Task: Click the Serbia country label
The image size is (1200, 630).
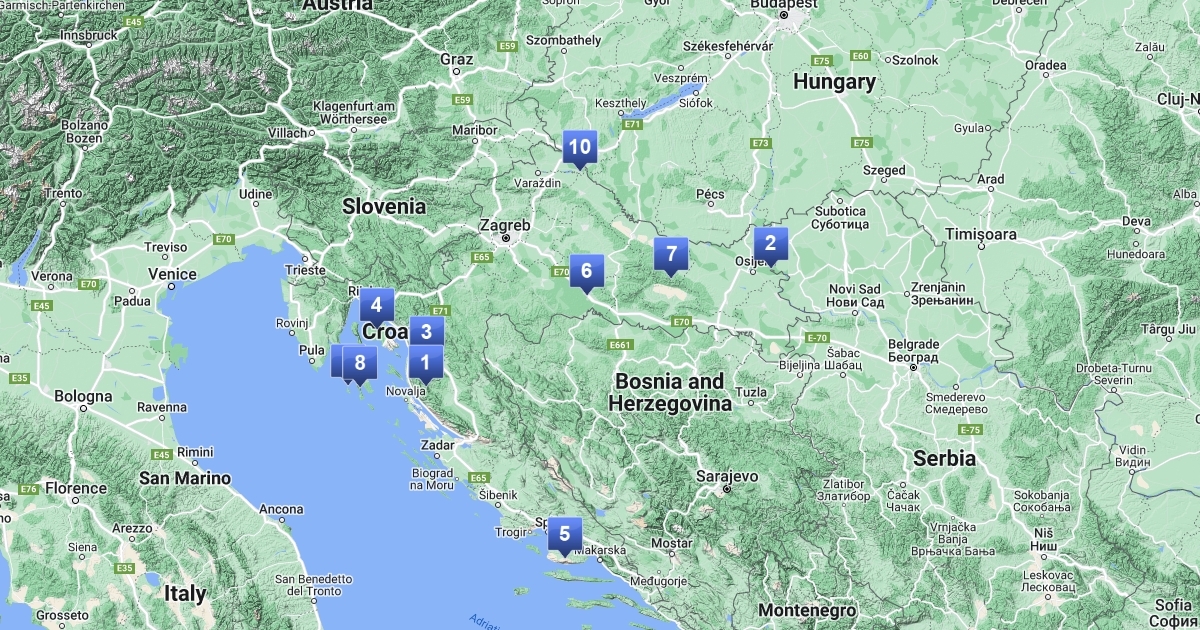Action: [944, 458]
